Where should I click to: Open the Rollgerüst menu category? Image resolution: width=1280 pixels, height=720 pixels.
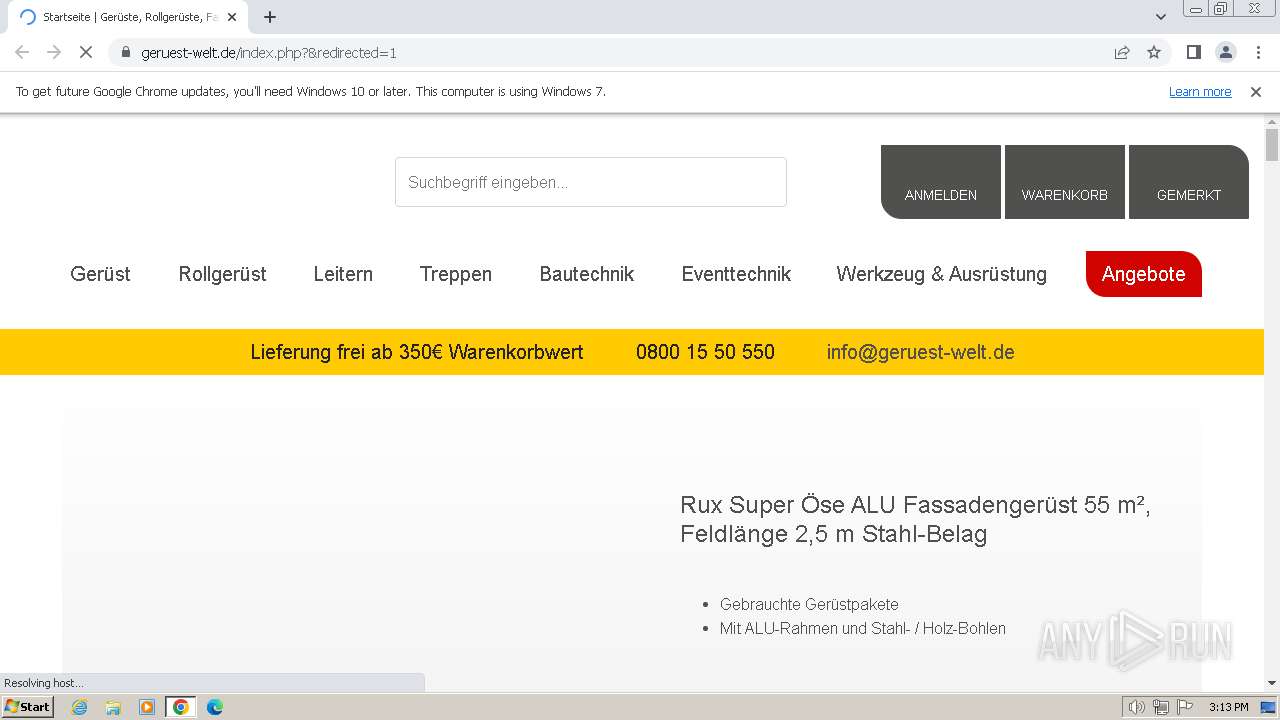point(222,274)
